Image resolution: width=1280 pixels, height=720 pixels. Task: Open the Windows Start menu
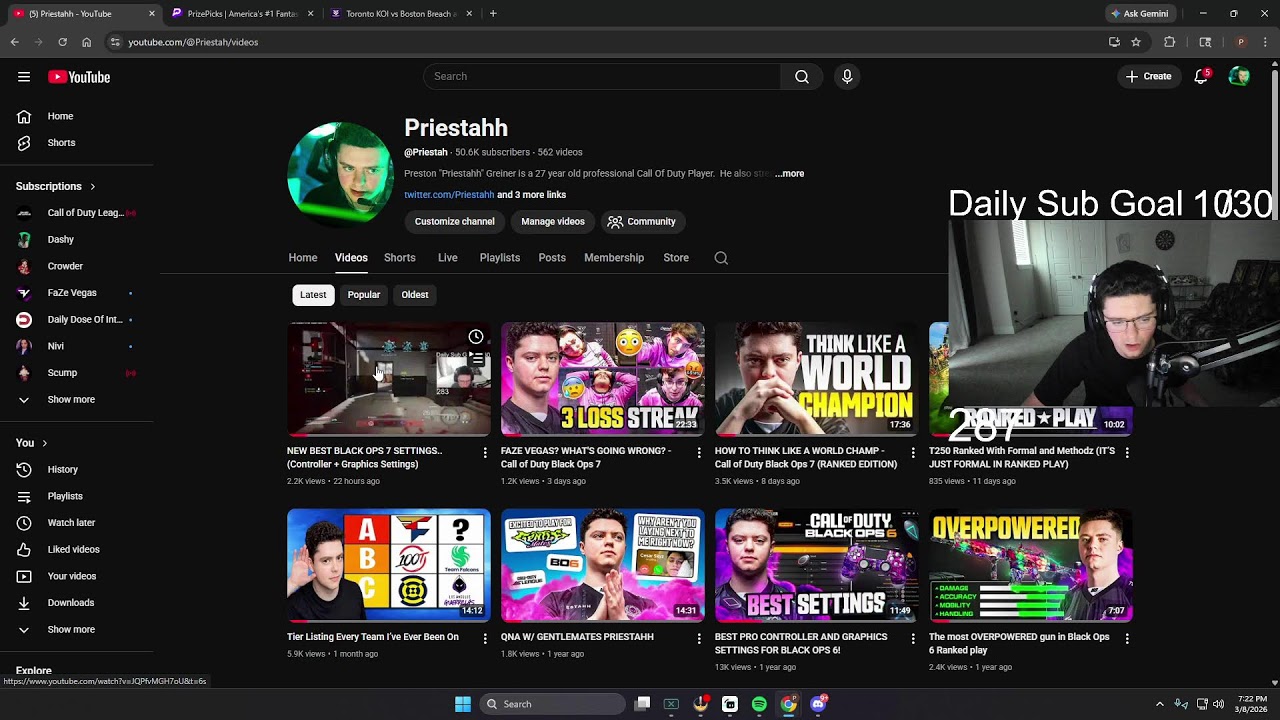(x=462, y=704)
